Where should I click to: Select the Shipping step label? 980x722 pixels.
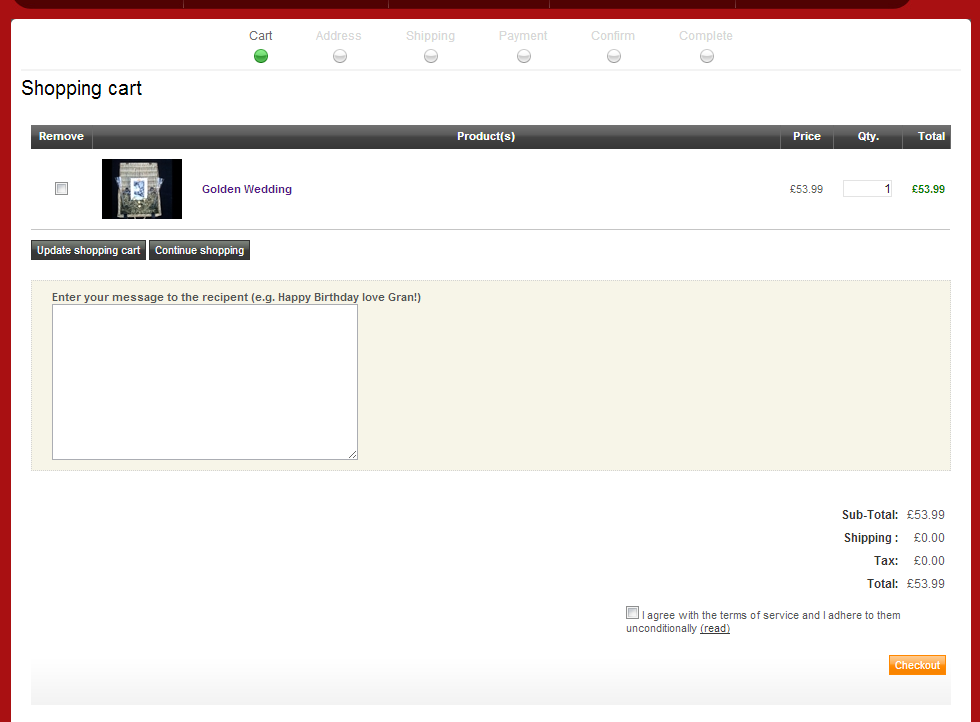pyautogui.click(x=430, y=36)
